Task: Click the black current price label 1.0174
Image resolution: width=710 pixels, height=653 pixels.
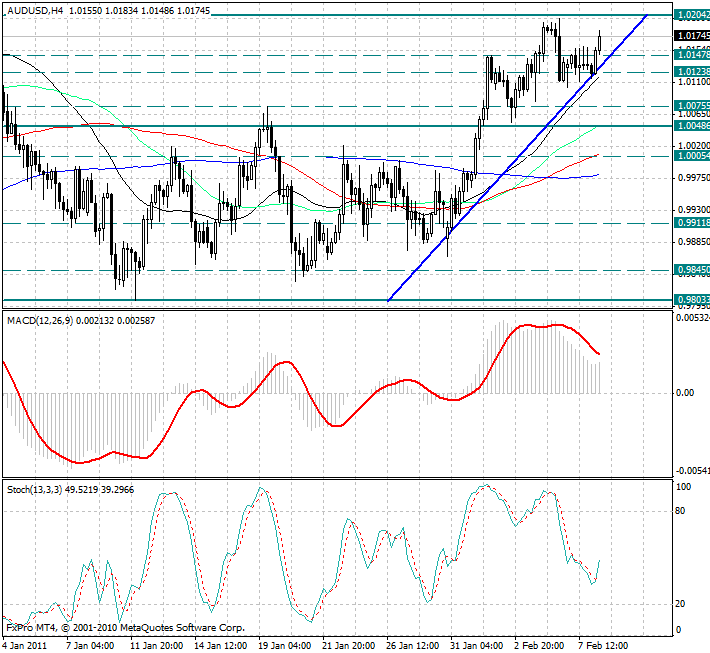Action: [692, 35]
